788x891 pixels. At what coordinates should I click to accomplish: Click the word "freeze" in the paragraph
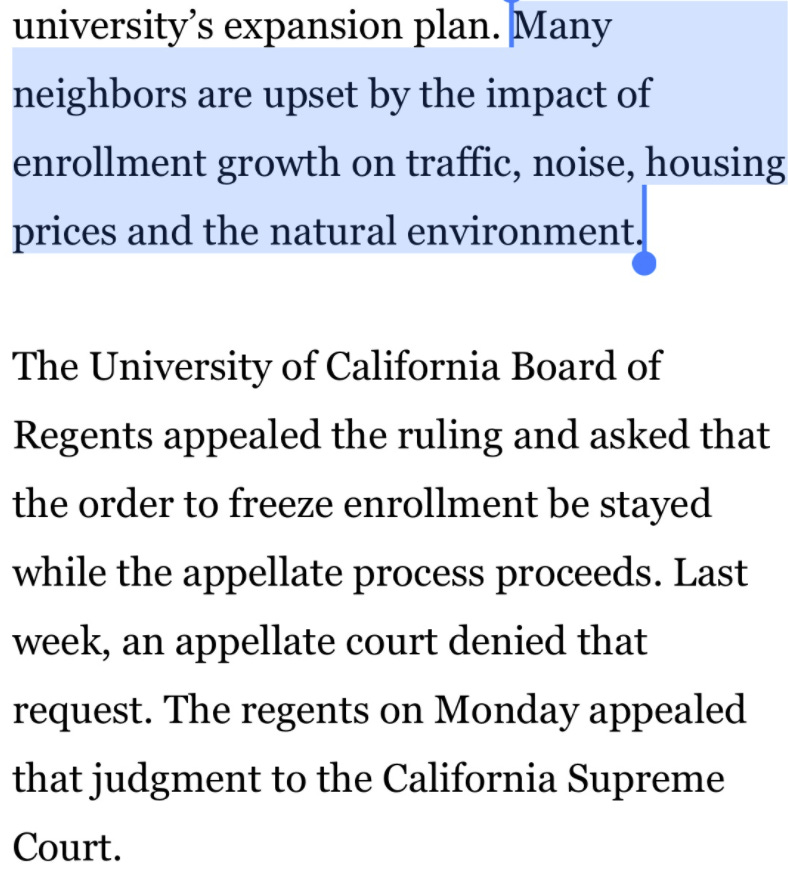click(x=281, y=504)
